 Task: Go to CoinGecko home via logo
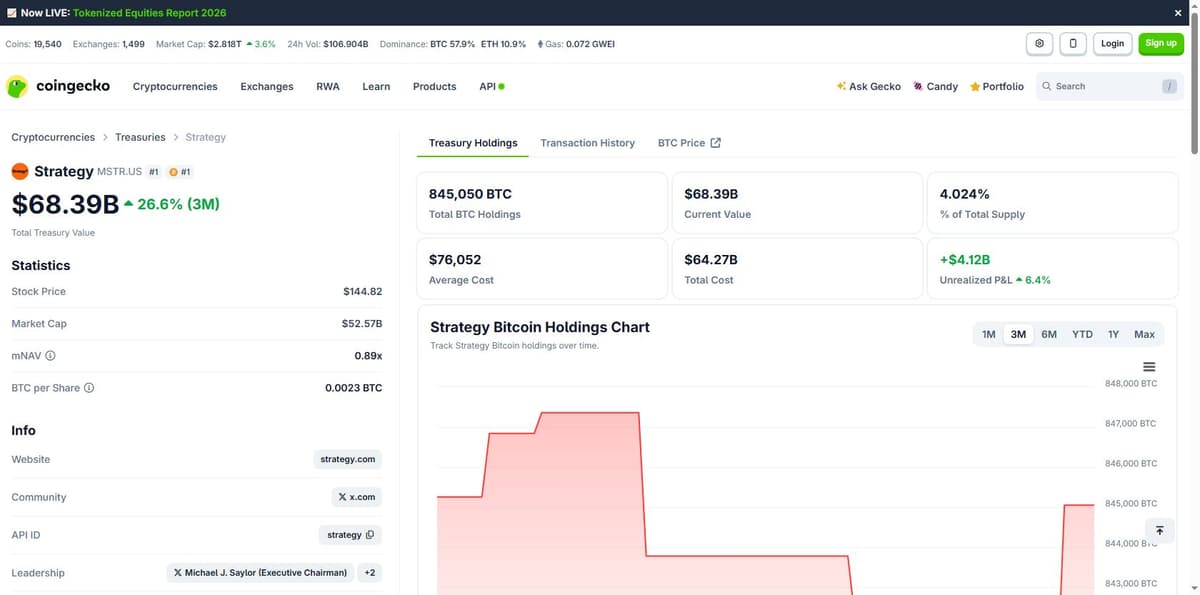58,87
